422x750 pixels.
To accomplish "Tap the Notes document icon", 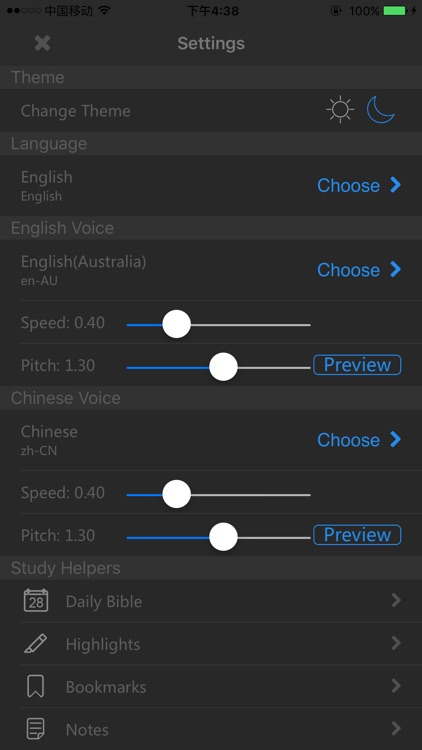I will (36, 729).
